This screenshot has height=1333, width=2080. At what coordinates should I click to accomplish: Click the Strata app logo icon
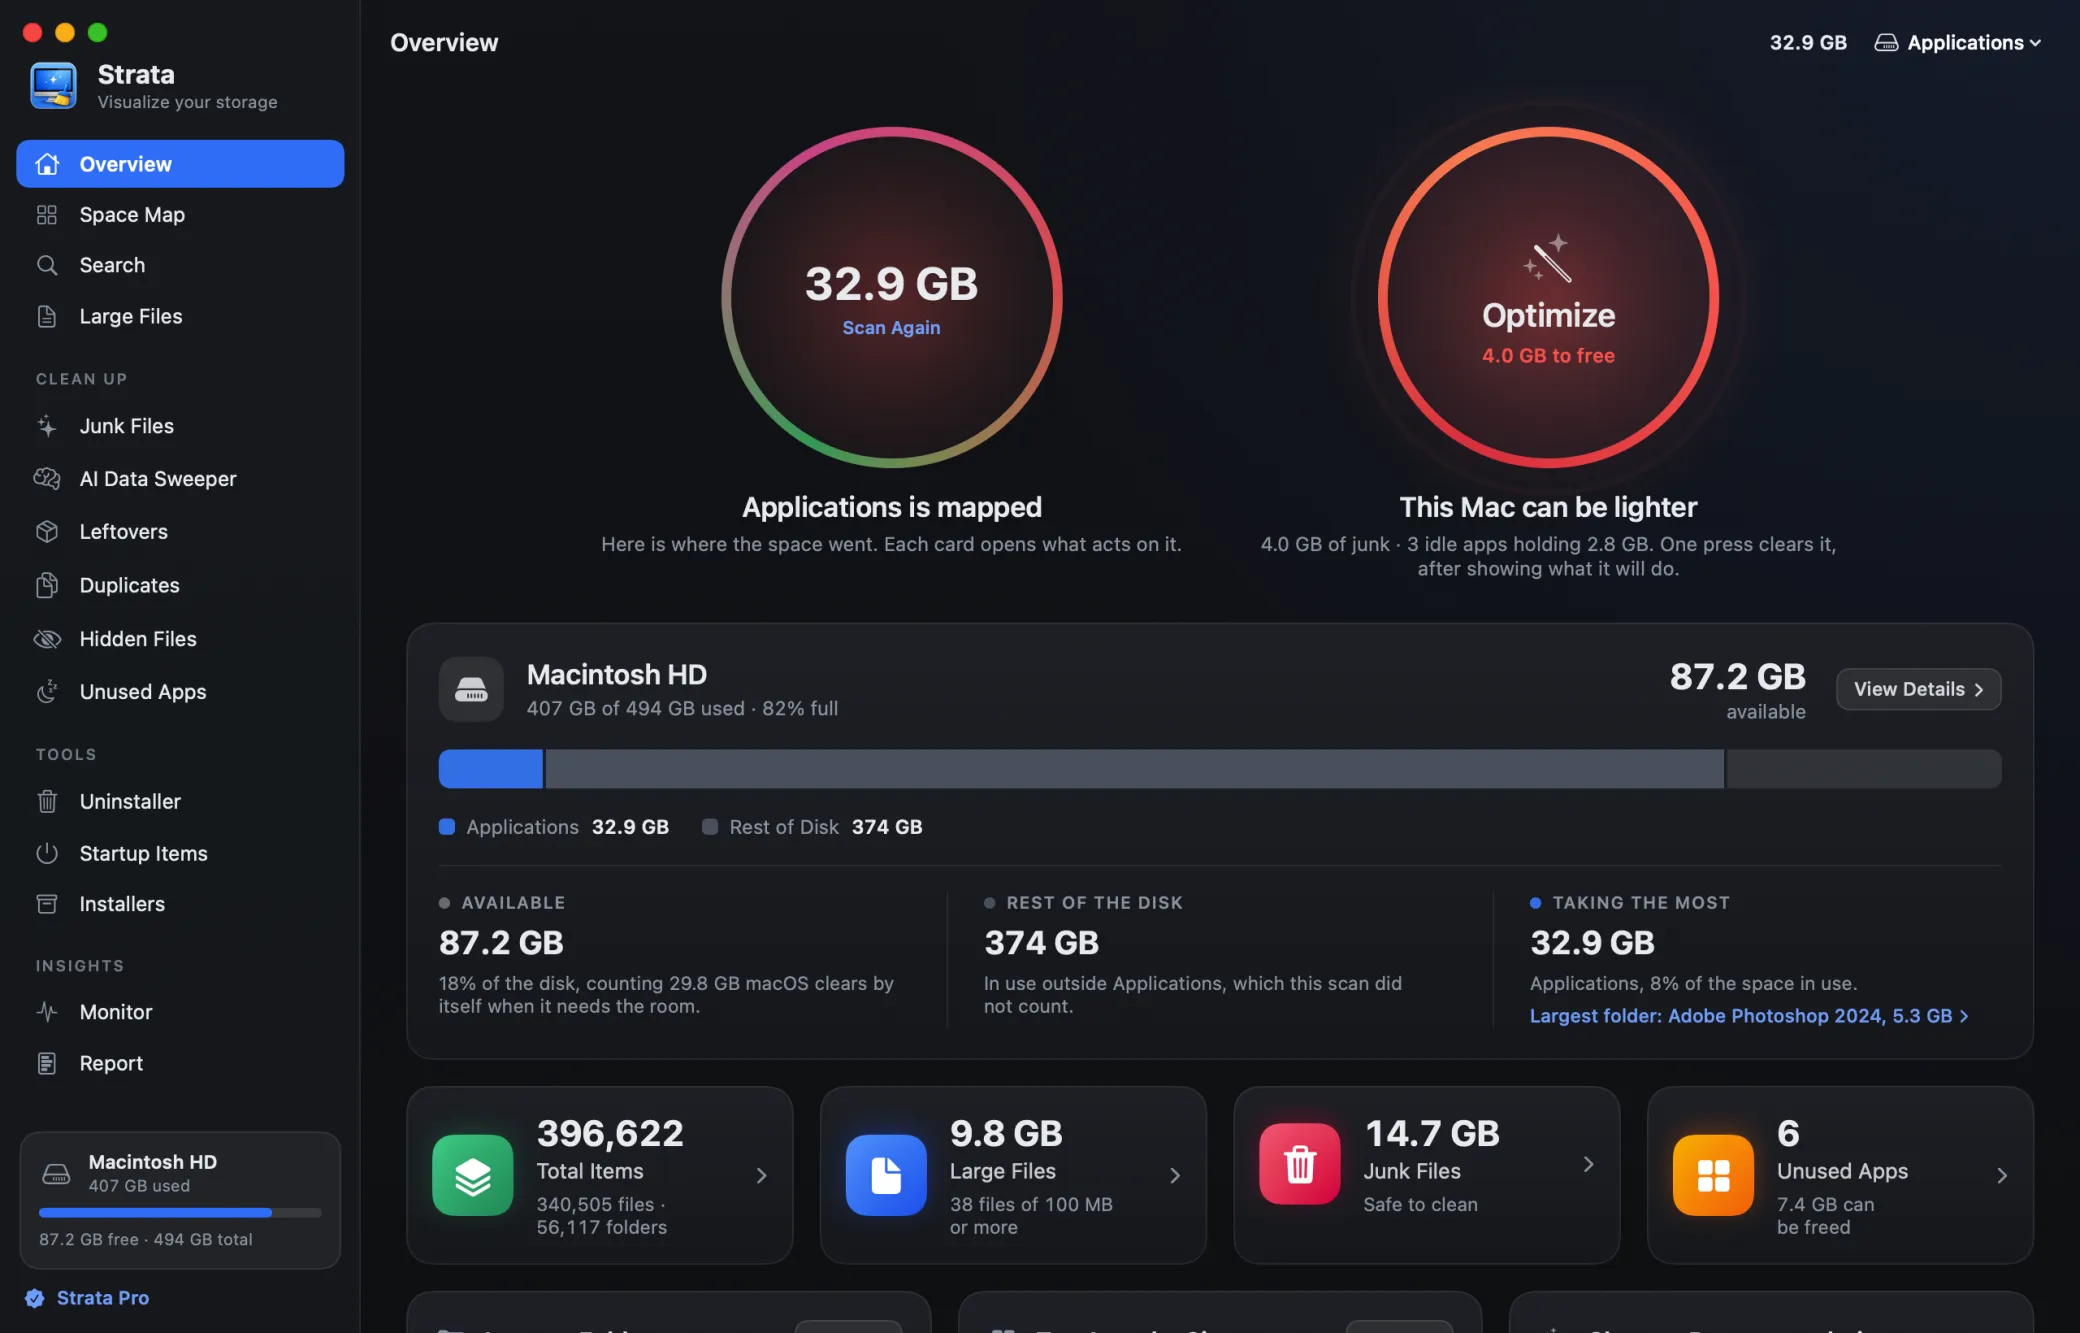point(53,86)
